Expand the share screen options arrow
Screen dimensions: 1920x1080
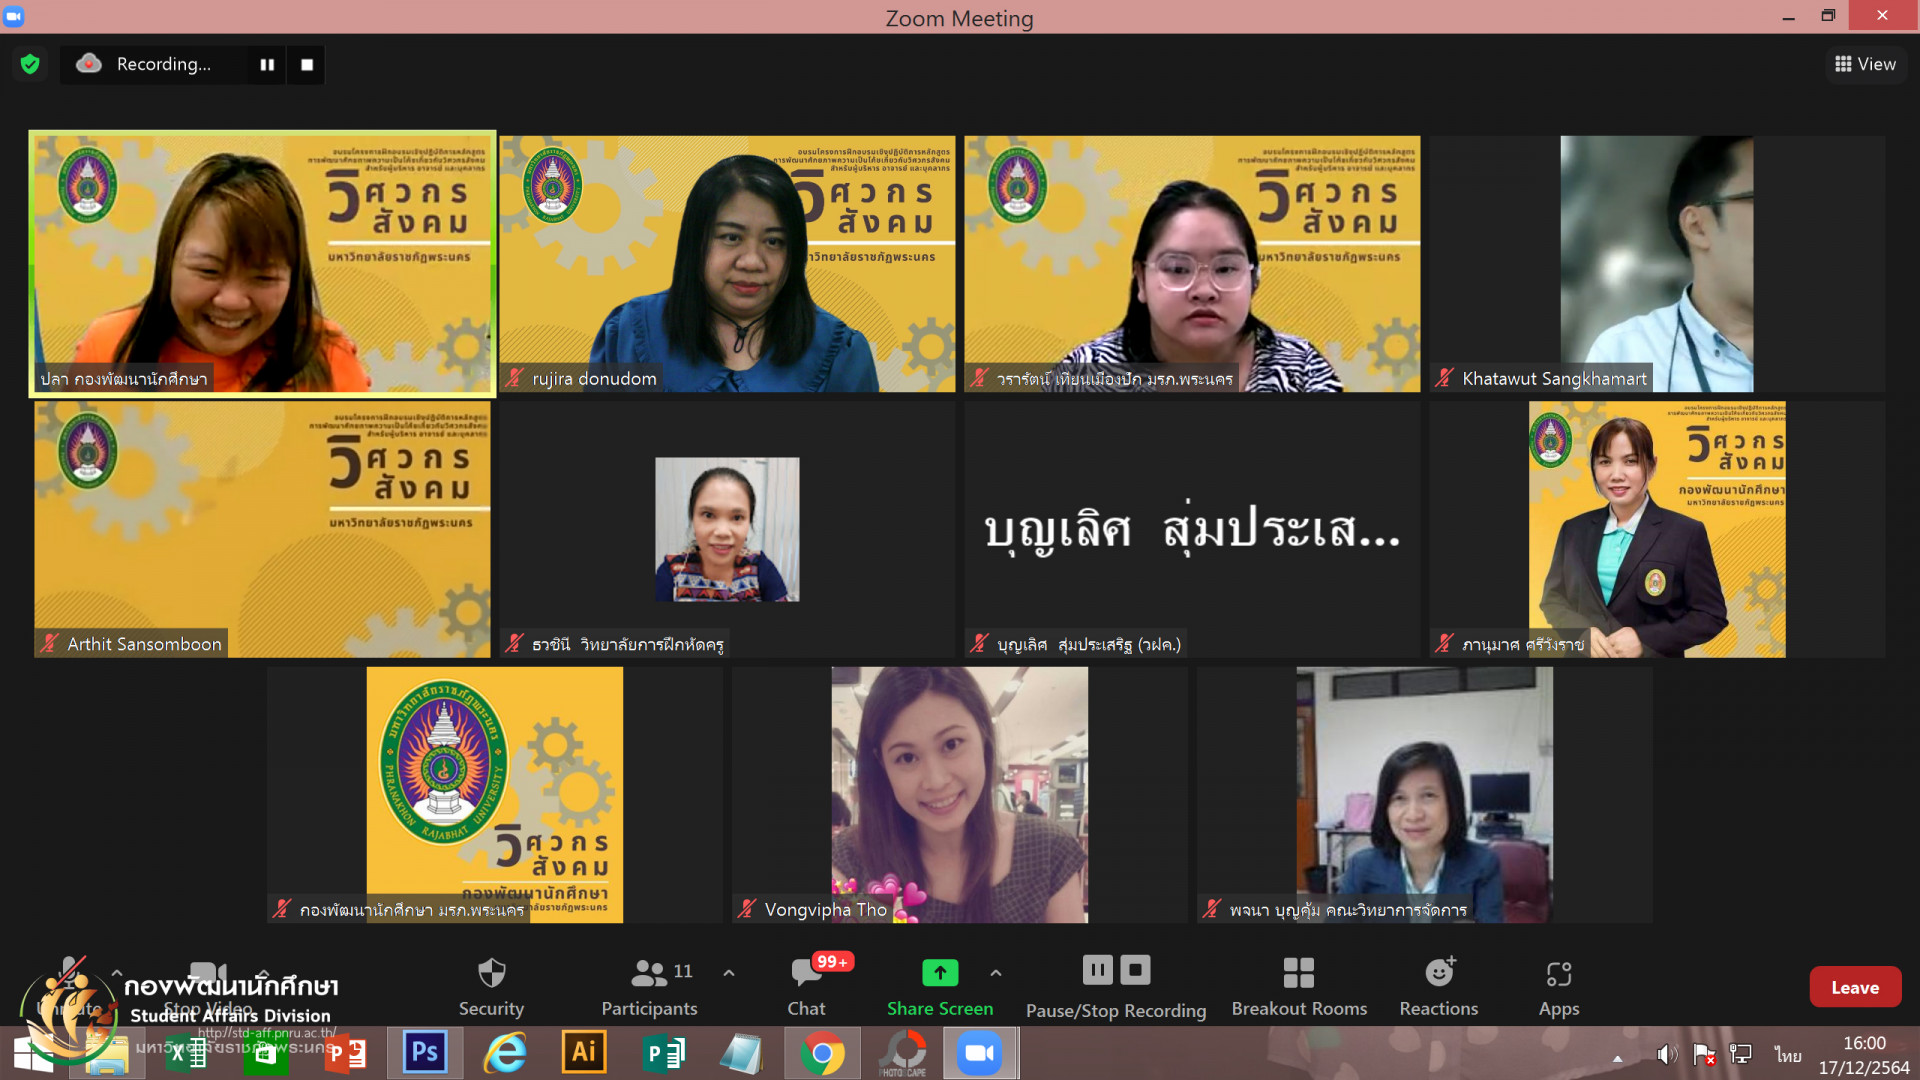996,972
